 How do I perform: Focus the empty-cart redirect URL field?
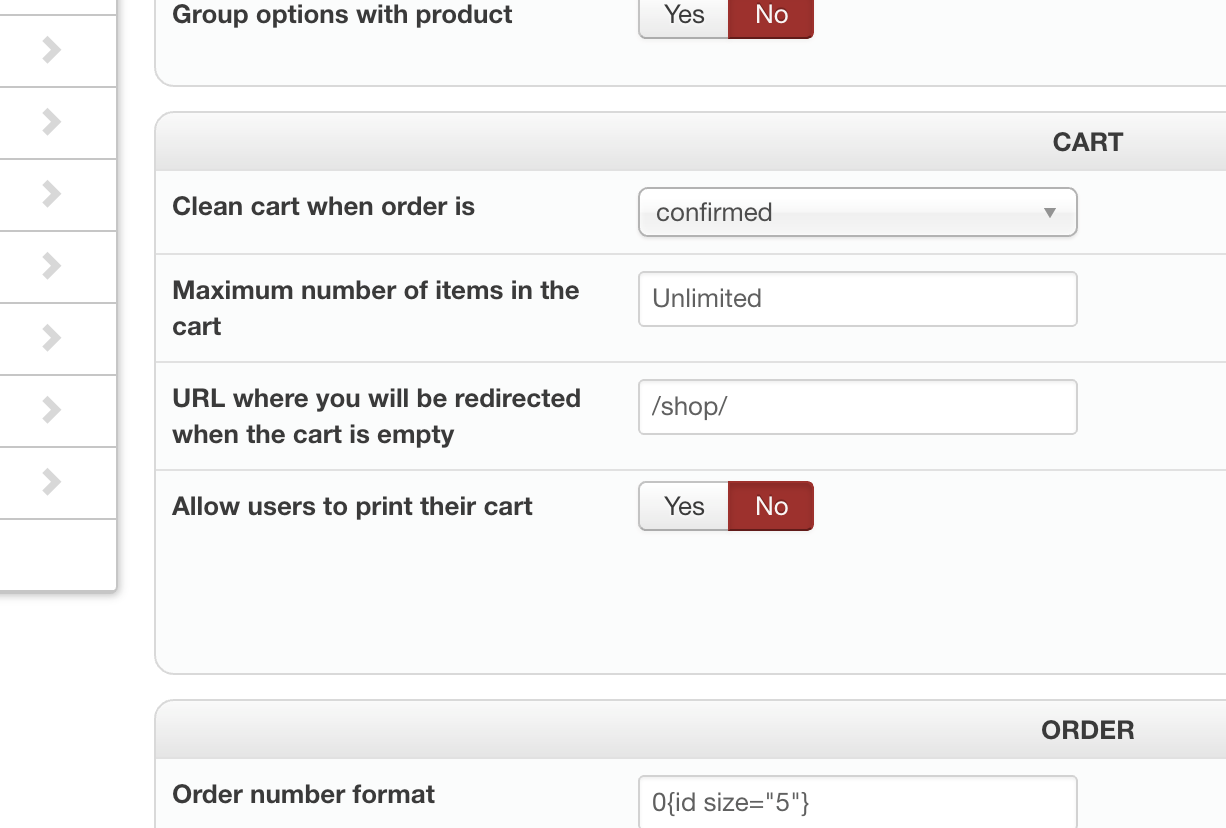point(857,407)
